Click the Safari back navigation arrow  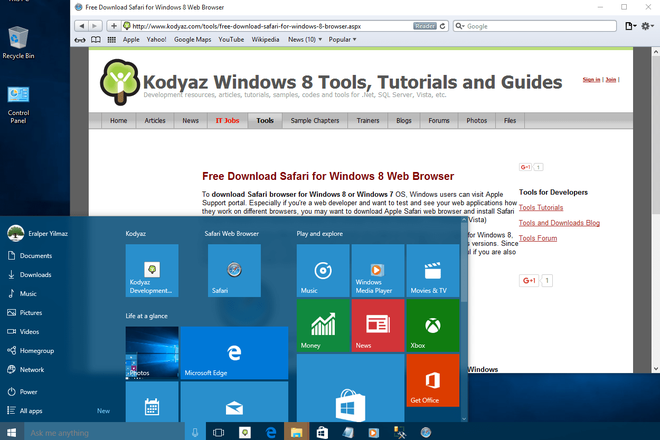pyautogui.click(x=82, y=26)
